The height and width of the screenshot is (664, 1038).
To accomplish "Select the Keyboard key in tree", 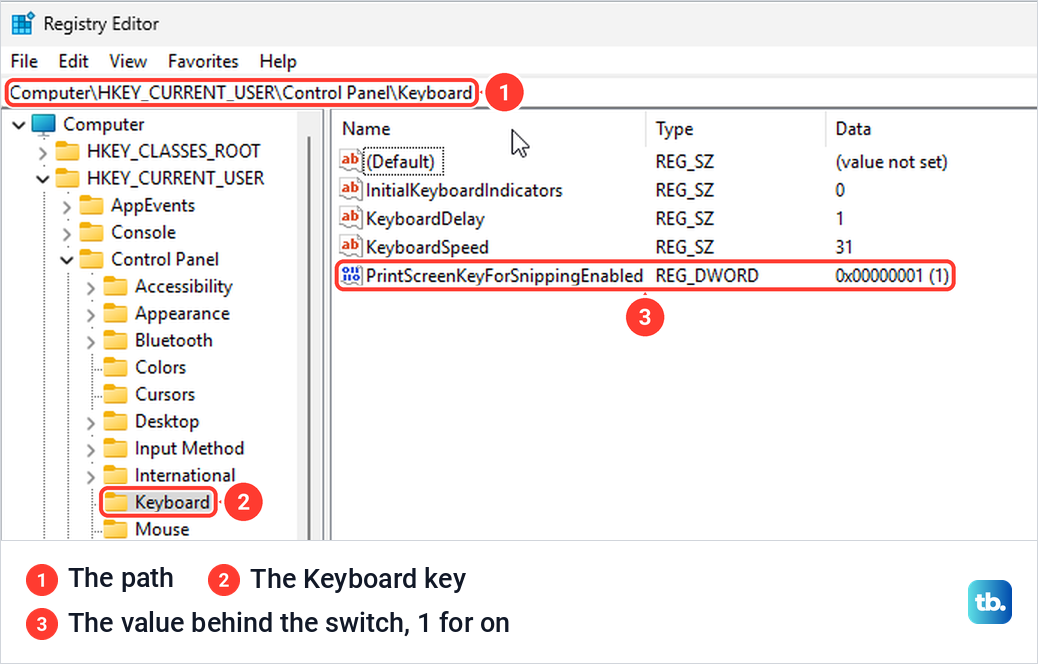I will (172, 502).
